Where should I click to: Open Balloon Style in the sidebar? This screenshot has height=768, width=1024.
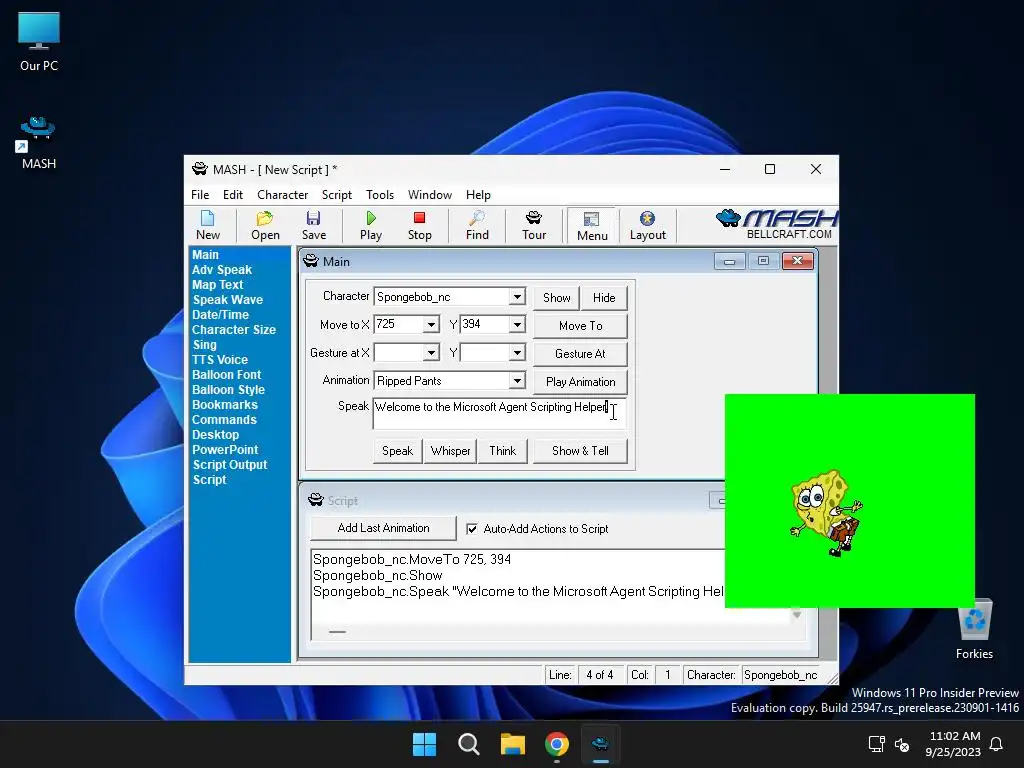(228, 390)
